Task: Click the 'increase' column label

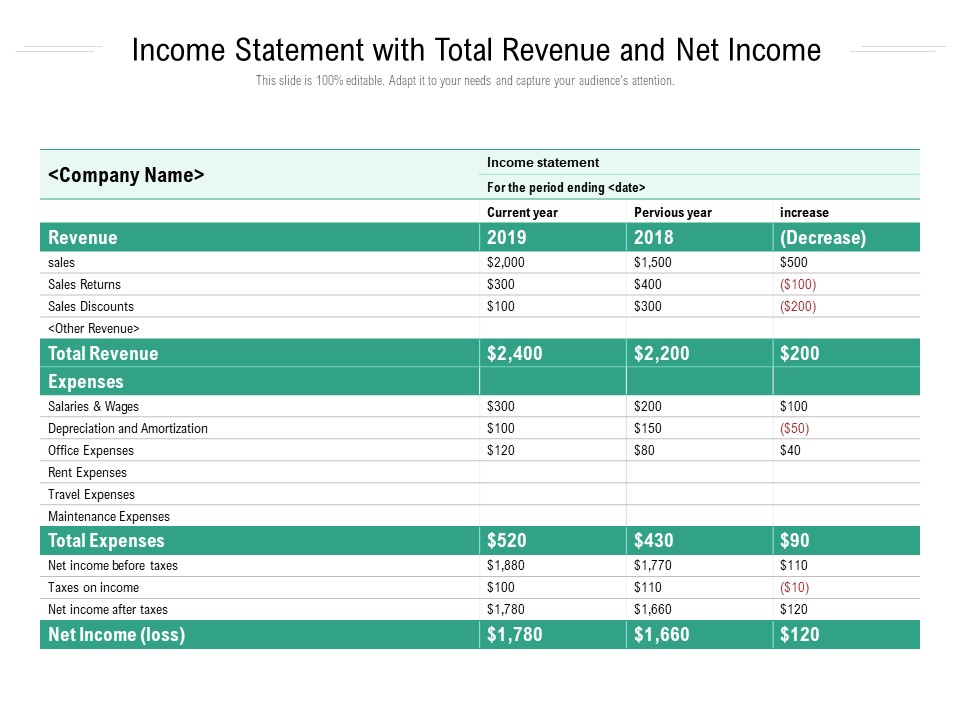Action: pyautogui.click(x=804, y=212)
